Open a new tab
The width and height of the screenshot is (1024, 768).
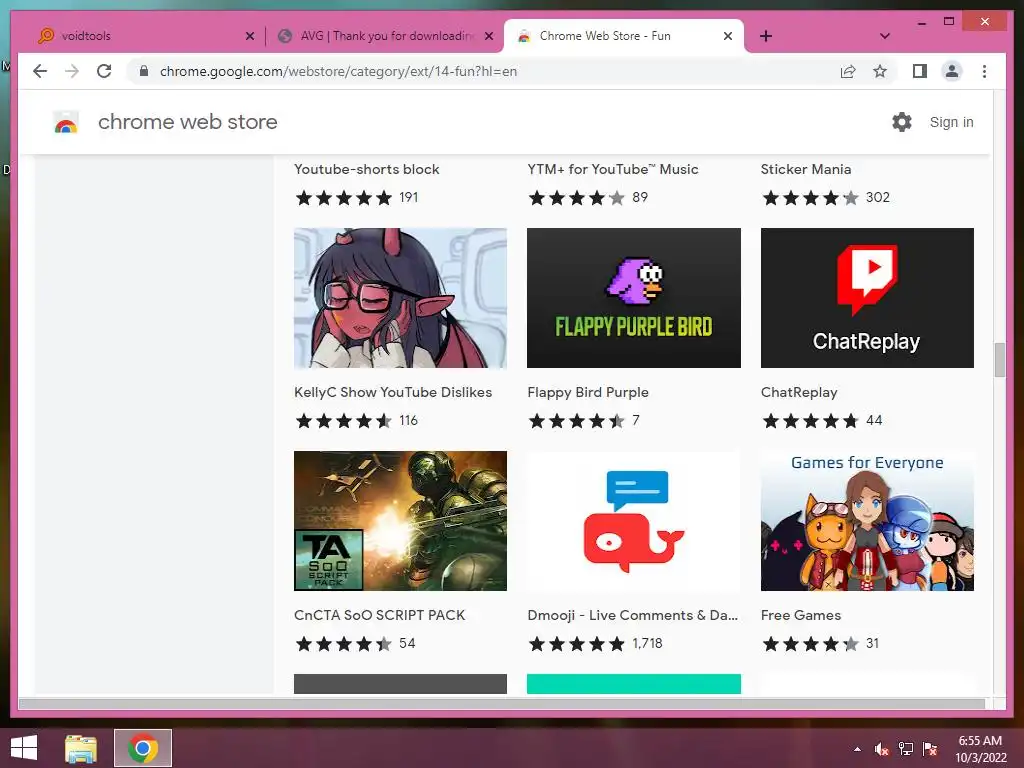click(x=766, y=36)
